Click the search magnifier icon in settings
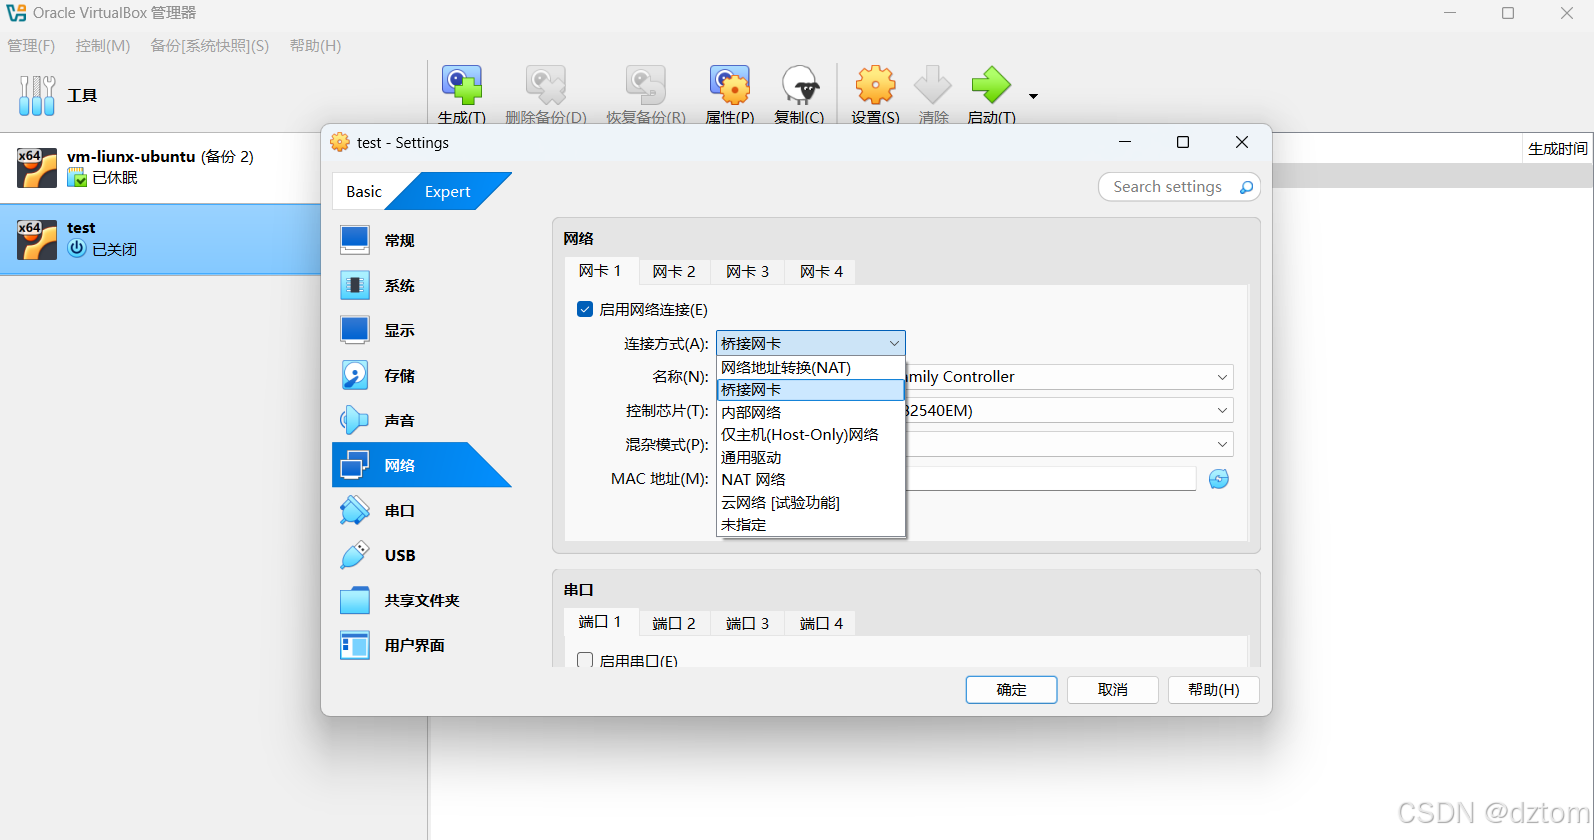This screenshot has width=1594, height=840. [1246, 187]
